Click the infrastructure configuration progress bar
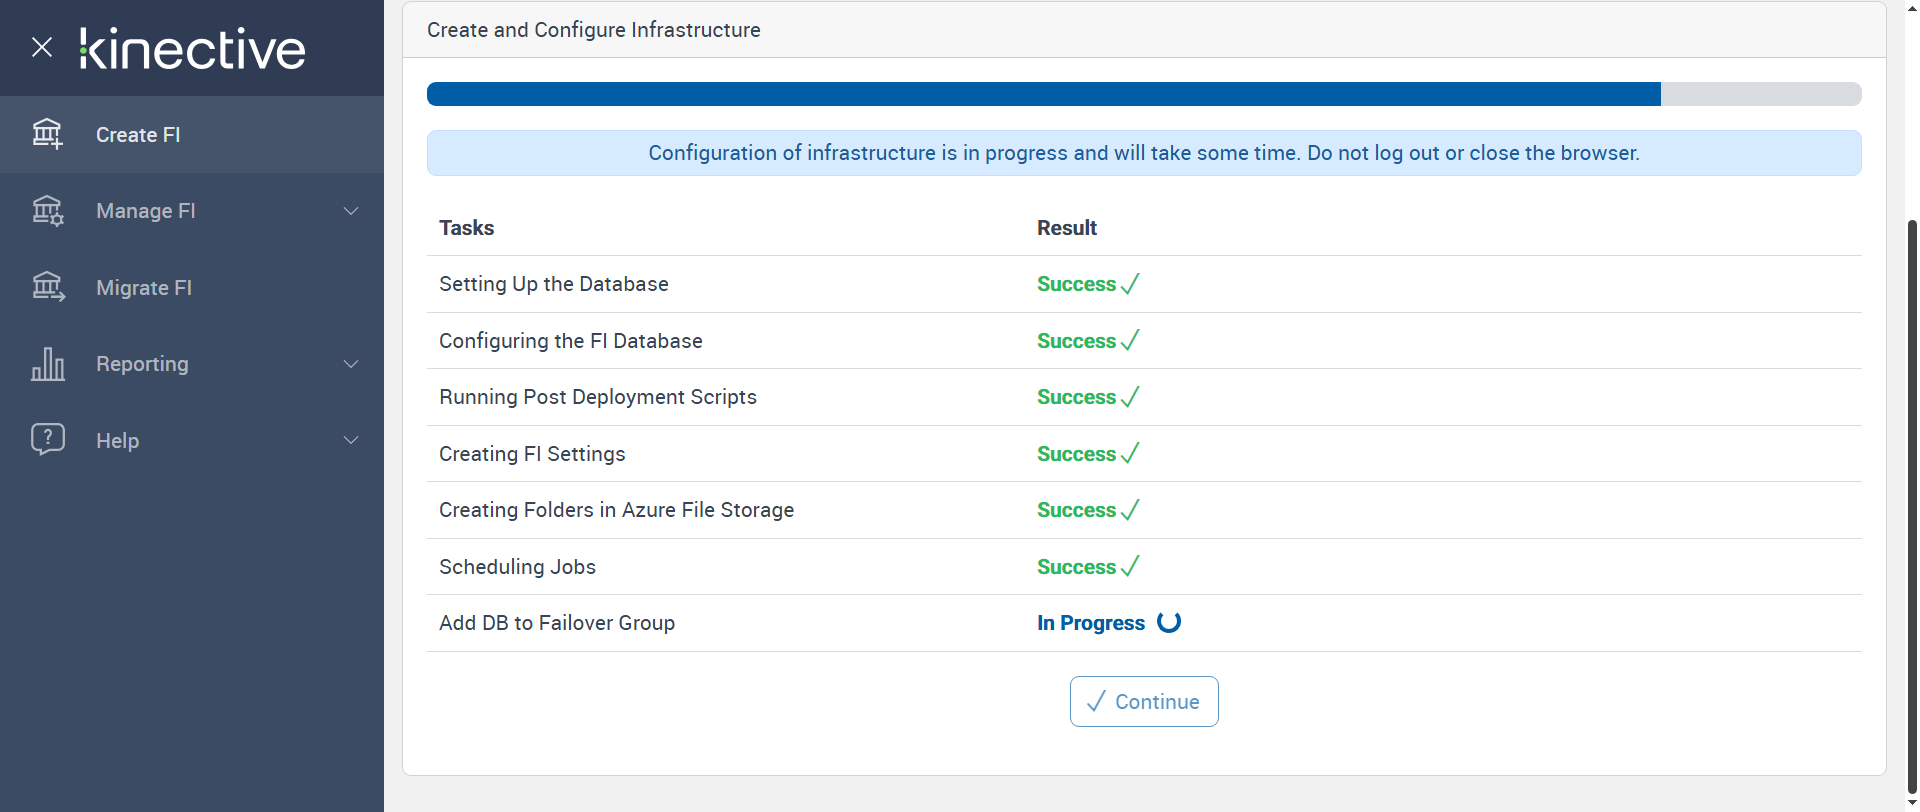Image resolution: width=1920 pixels, height=812 pixels. (1143, 94)
